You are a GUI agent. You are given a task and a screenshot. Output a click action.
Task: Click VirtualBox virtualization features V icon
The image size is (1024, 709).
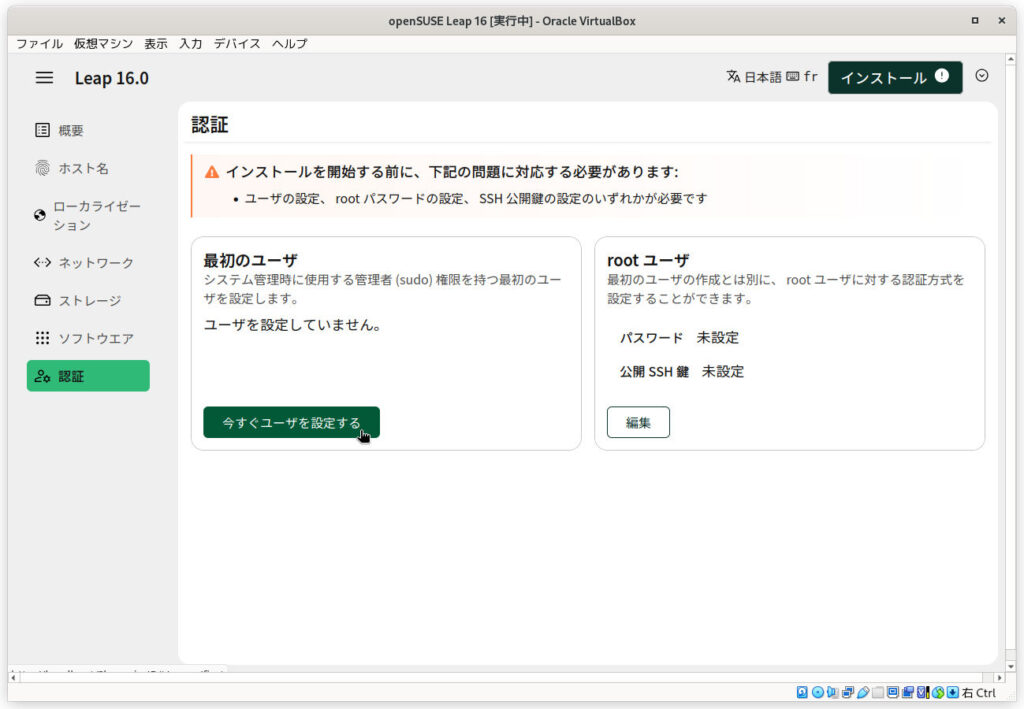tap(923, 692)
